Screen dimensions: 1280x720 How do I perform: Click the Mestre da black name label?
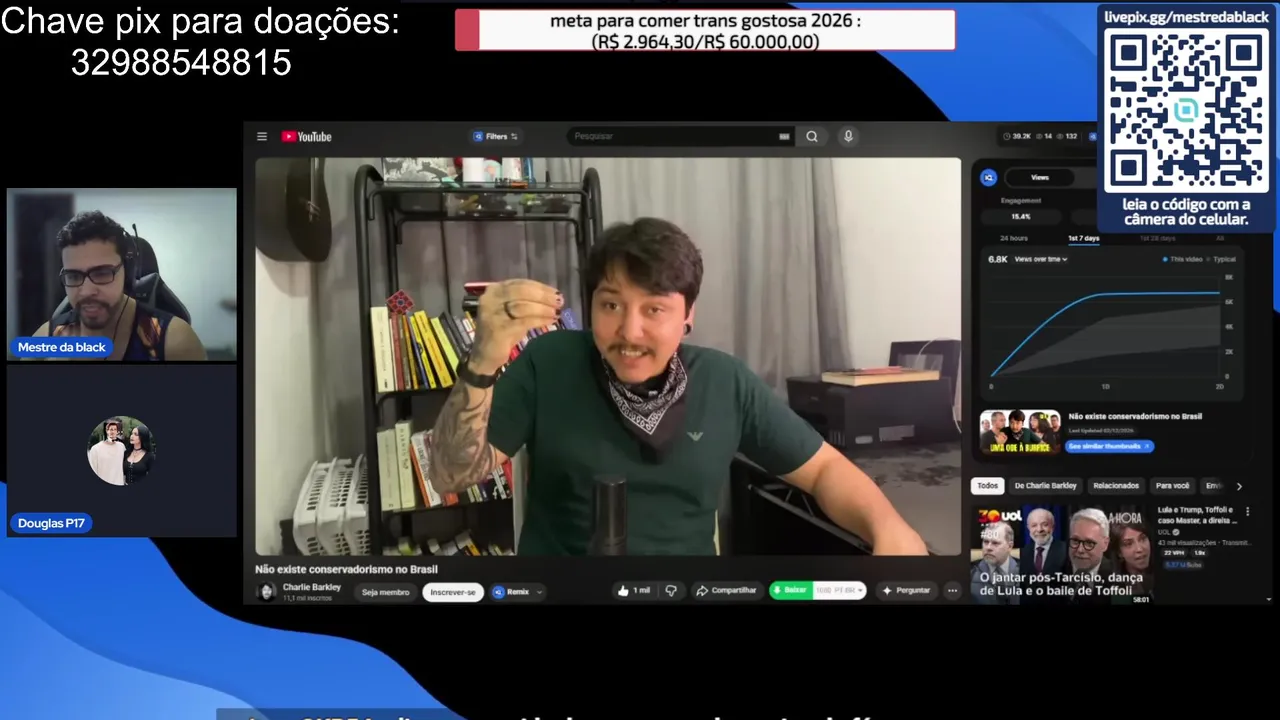pyautogui.click(x=62, y=347)
